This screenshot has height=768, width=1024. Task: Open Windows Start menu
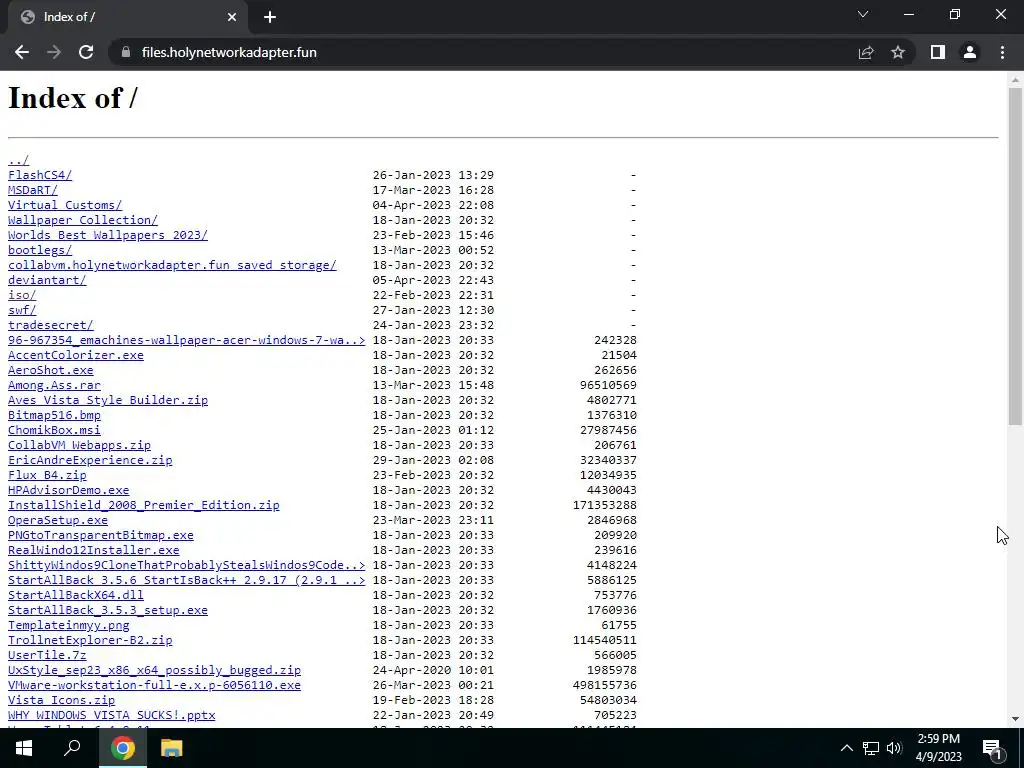24,748
